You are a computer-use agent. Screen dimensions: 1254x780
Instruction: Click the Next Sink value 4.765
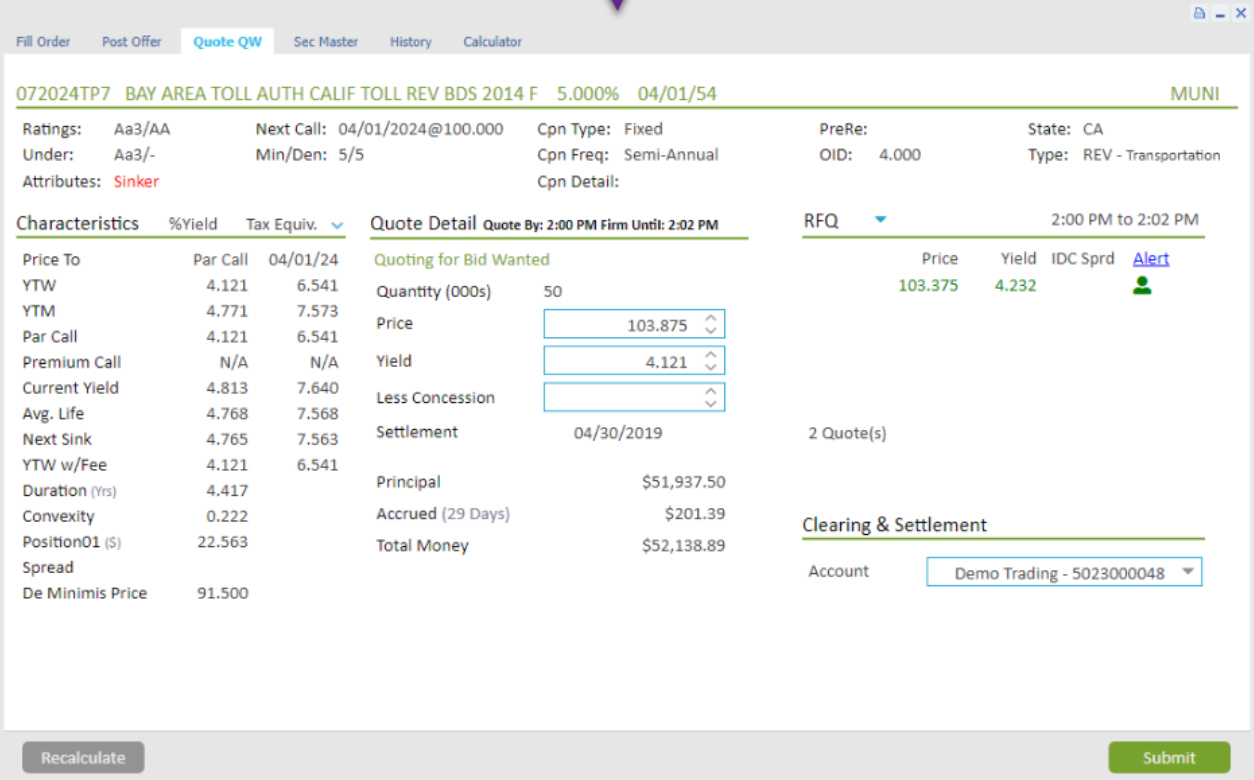click(x=227, y=439)
